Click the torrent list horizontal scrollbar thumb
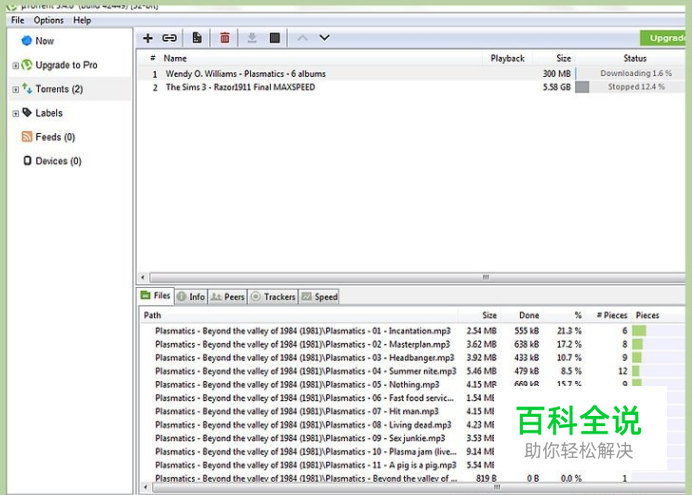Image resolution: width=692 pixels, height=495 pixels. [x=417, y=278]
